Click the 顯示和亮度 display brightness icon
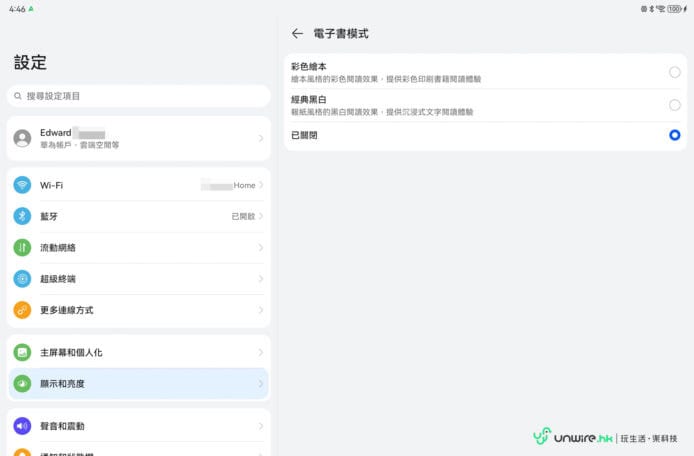The image size is (694, 456). (22, 383)
